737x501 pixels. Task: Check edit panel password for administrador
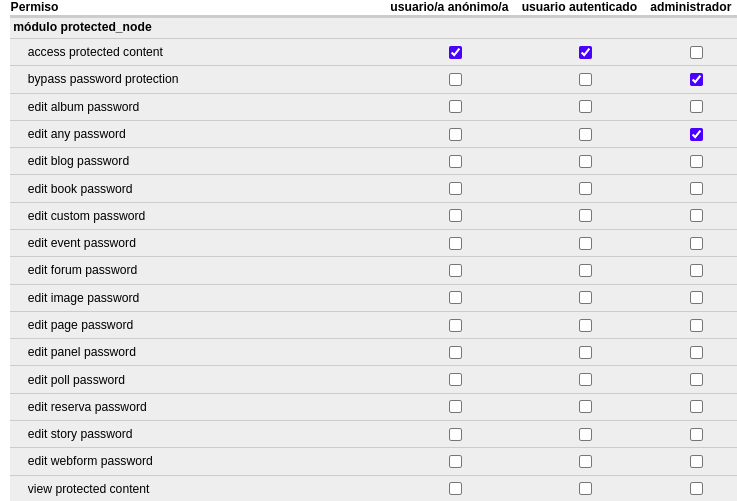[696, 352]
